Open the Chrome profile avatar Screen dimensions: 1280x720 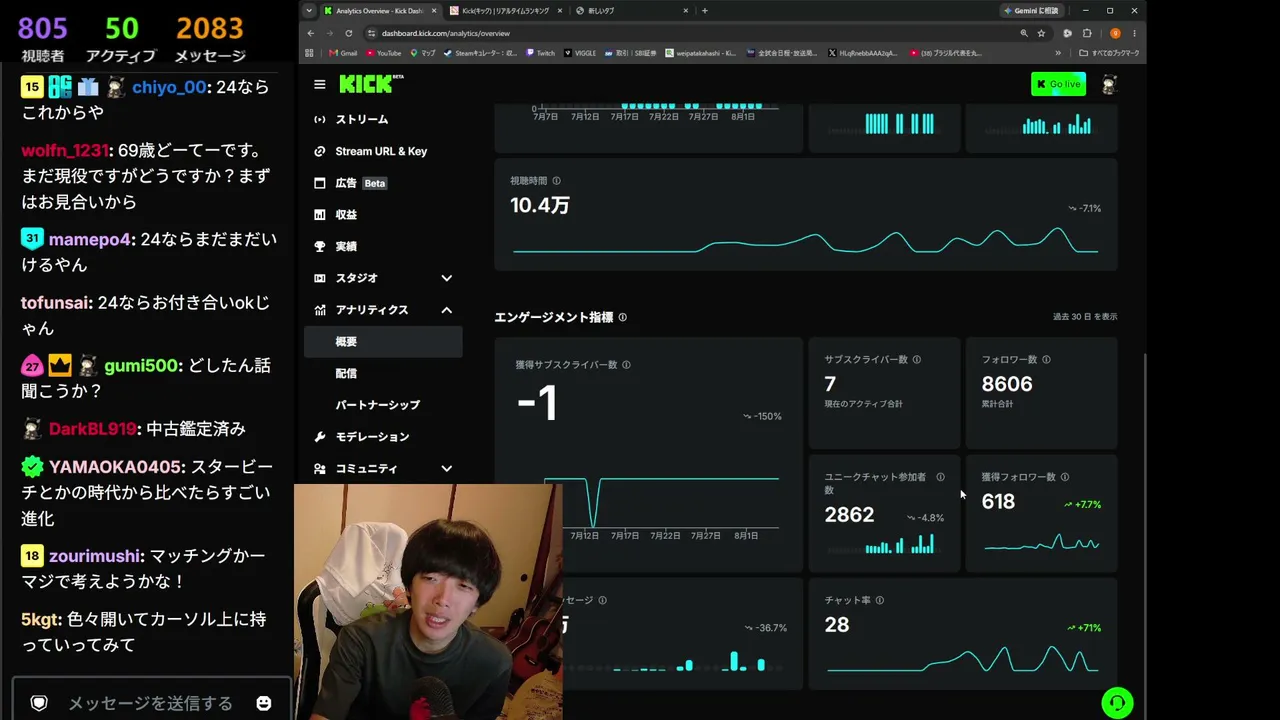click(1115, 33)
